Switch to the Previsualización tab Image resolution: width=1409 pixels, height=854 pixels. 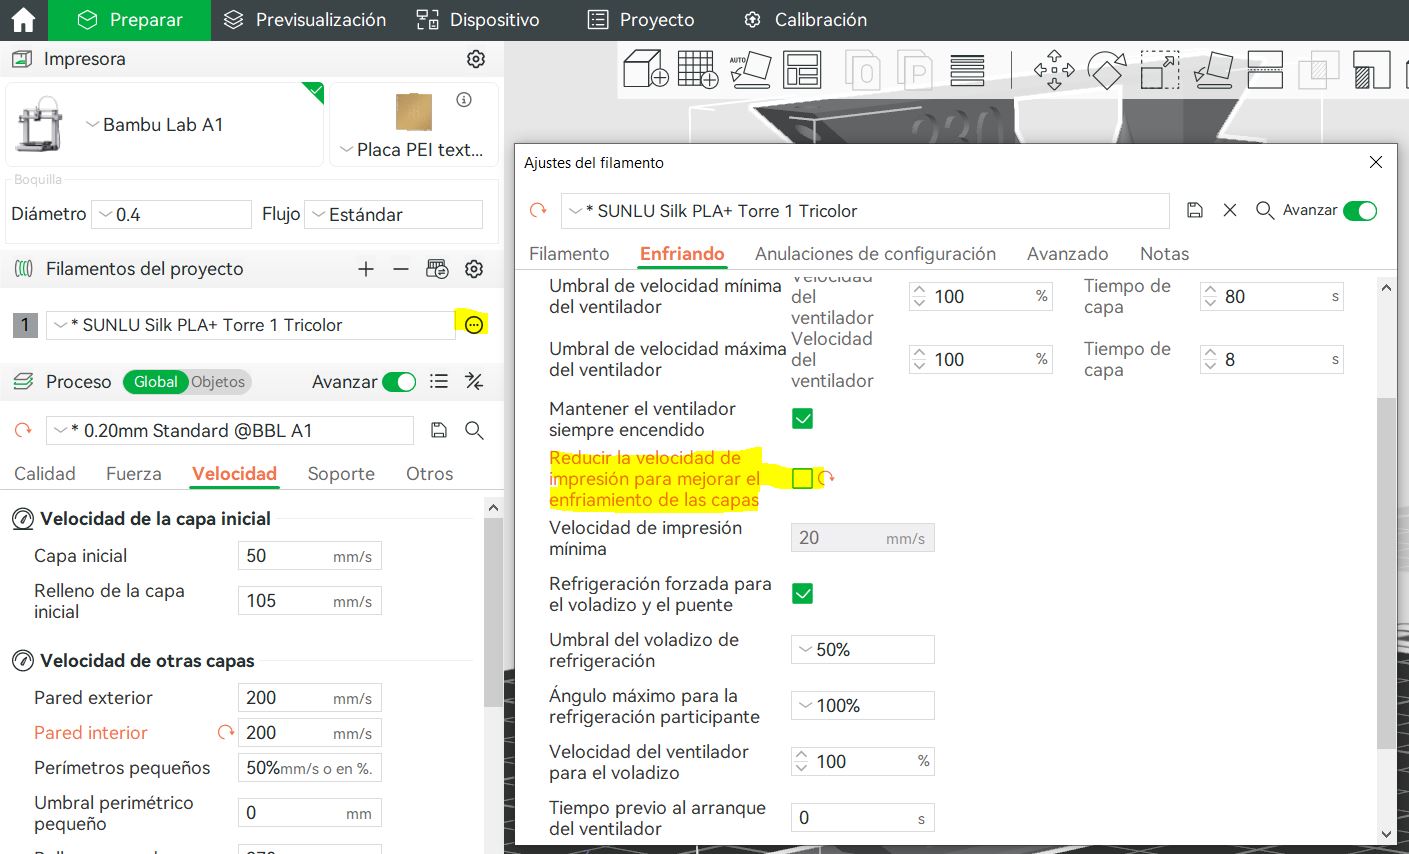[304, 20]
